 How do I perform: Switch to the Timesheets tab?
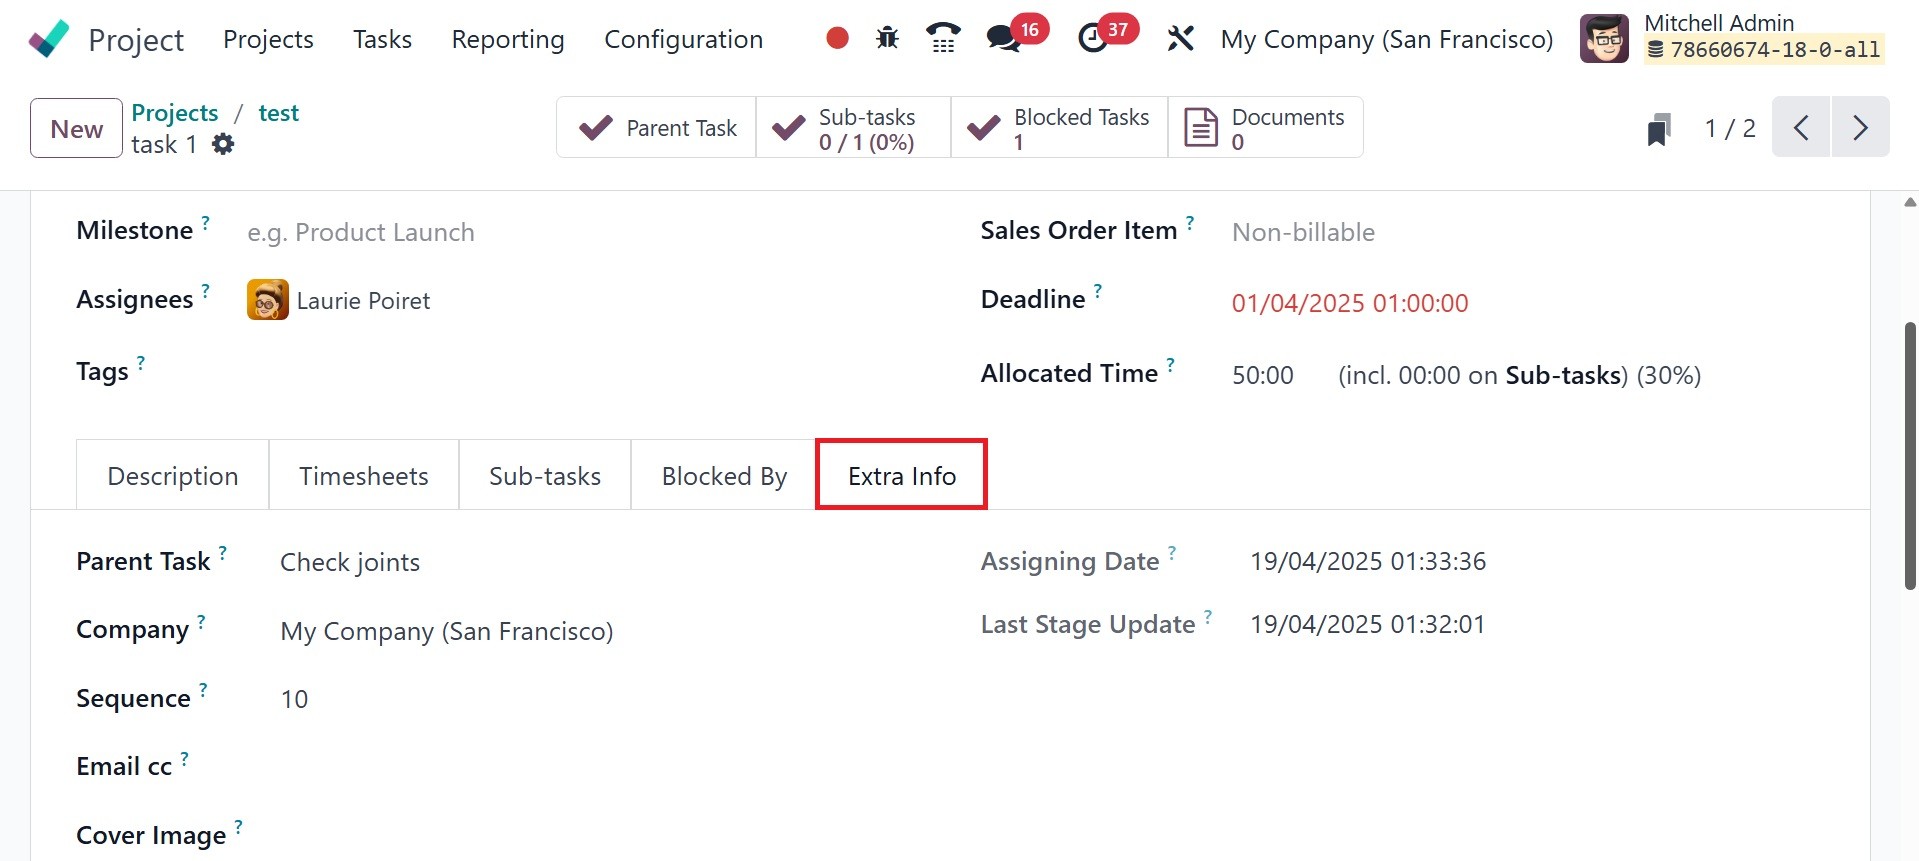pyautogui.click(x=363, y=476)
